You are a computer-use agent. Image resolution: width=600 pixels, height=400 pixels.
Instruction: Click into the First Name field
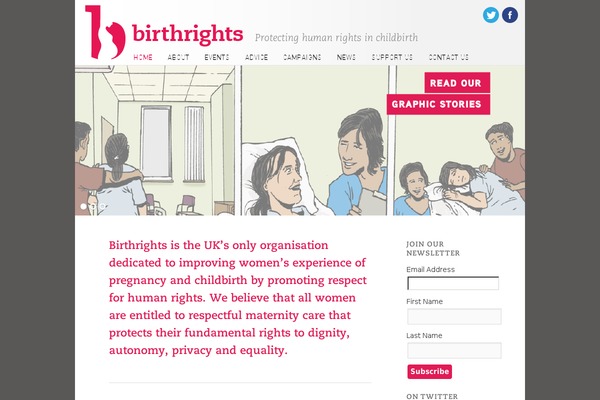tap(454, 317)
